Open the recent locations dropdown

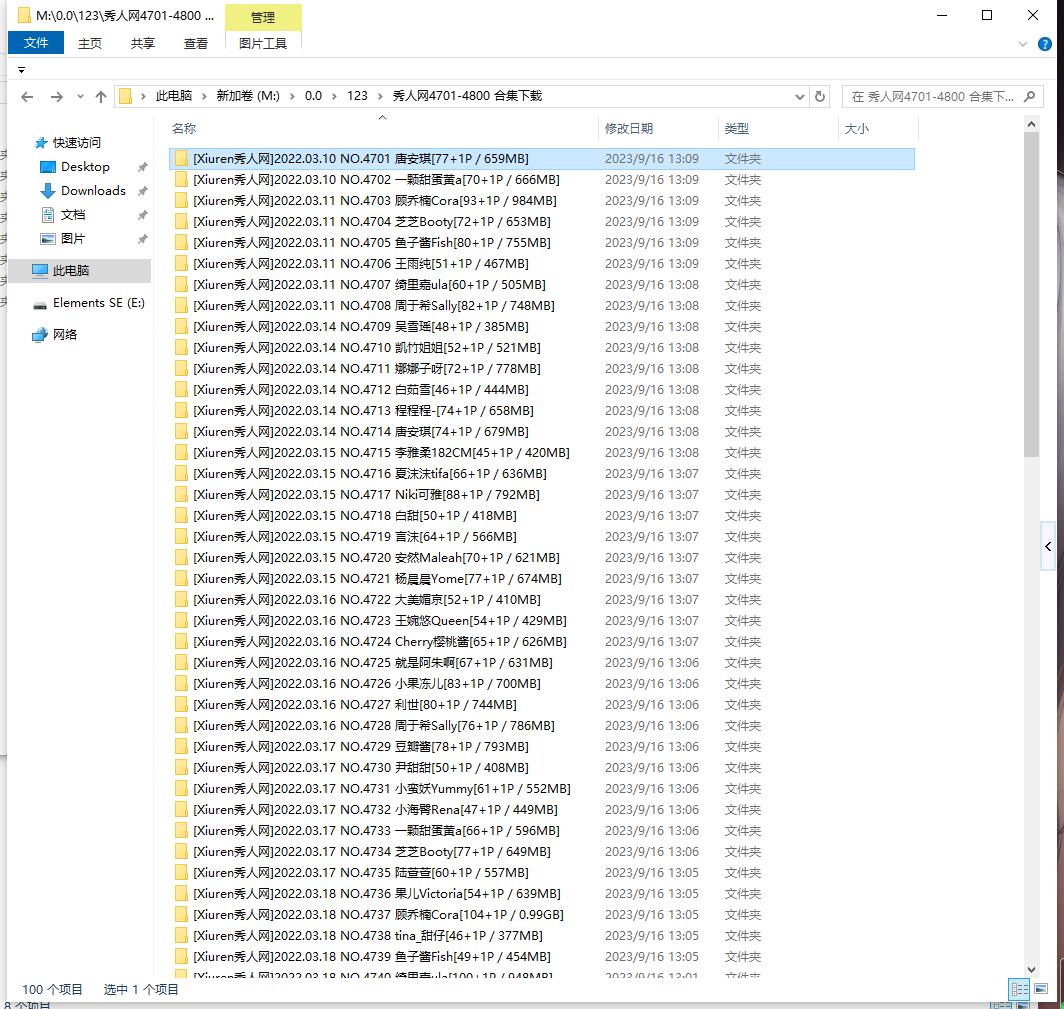point(79,97)
